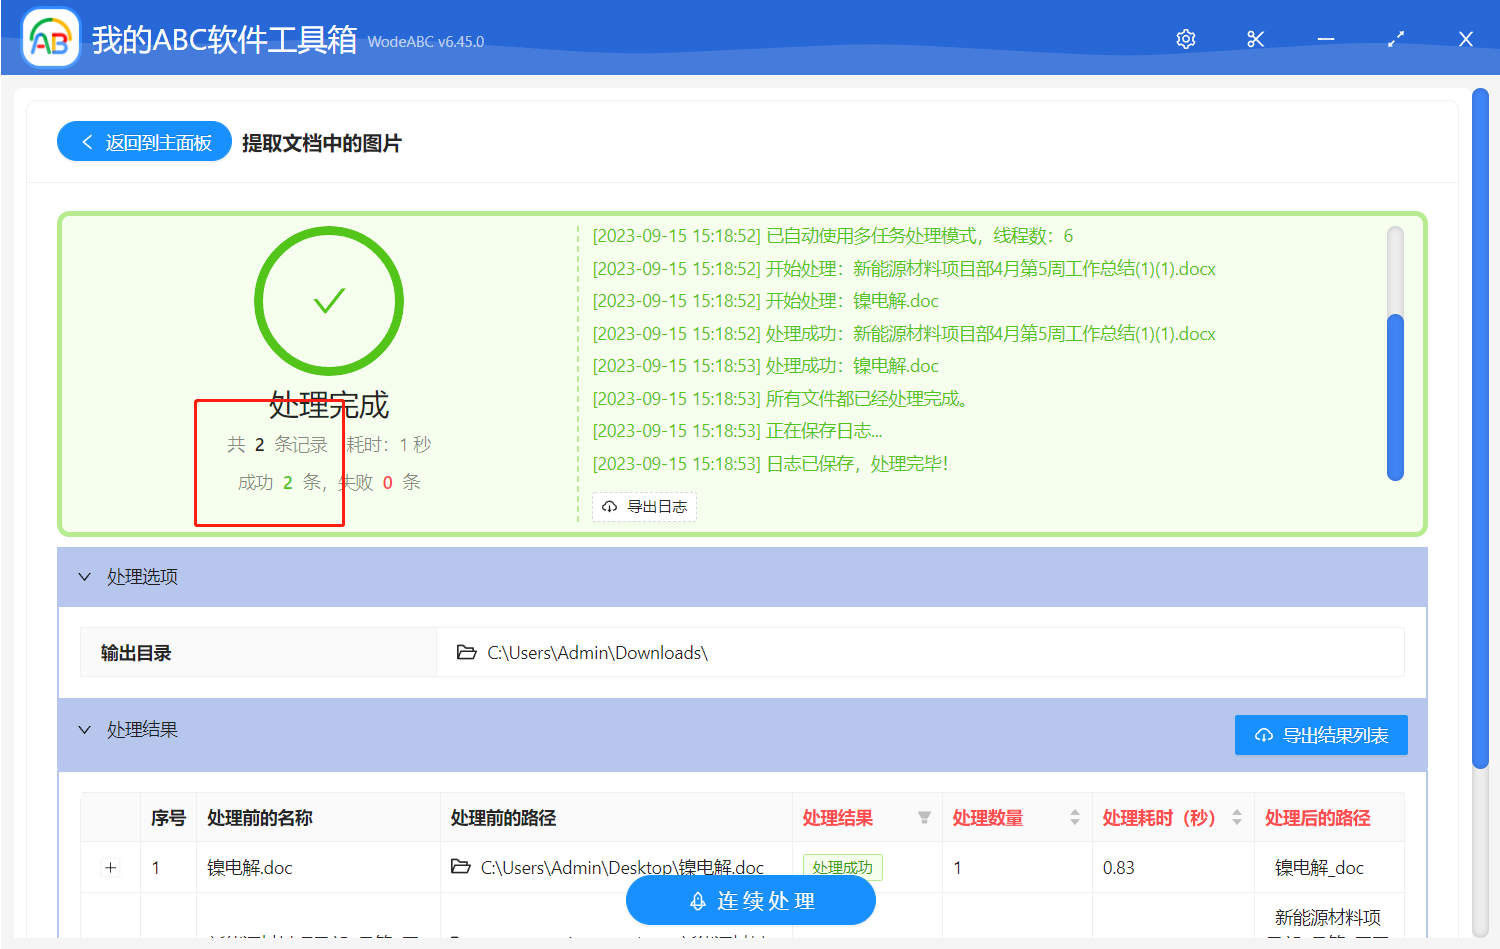Click the sort arrows on 处理耗时 column

pyautogui.click(x=1237, y=817)
